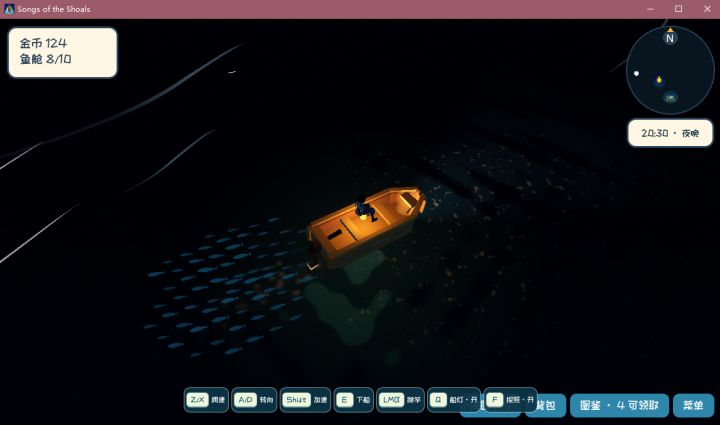720x425 pixels.
Task: Click the N compass marker on minimap
Action: click(670, 38)
